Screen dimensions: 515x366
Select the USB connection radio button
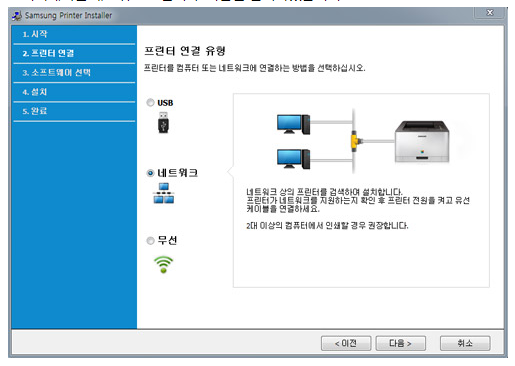pos(150,103)
